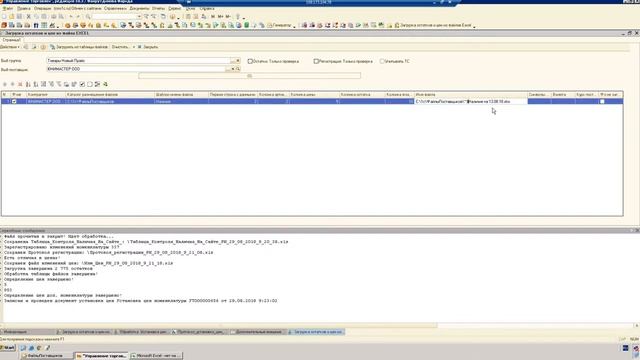640x360 pixels.
Task: Open the Операции menu
Action: [x=42, y=8]
